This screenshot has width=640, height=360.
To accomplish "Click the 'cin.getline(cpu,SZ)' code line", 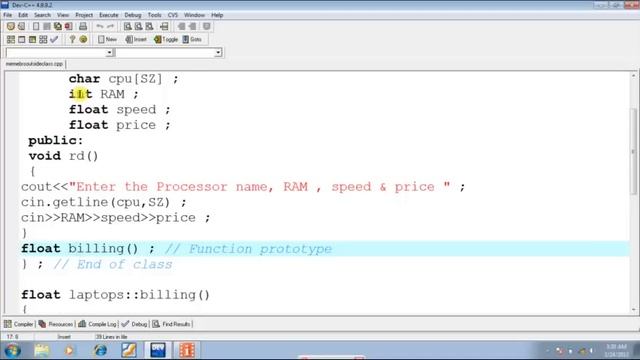I will [104, 202].
